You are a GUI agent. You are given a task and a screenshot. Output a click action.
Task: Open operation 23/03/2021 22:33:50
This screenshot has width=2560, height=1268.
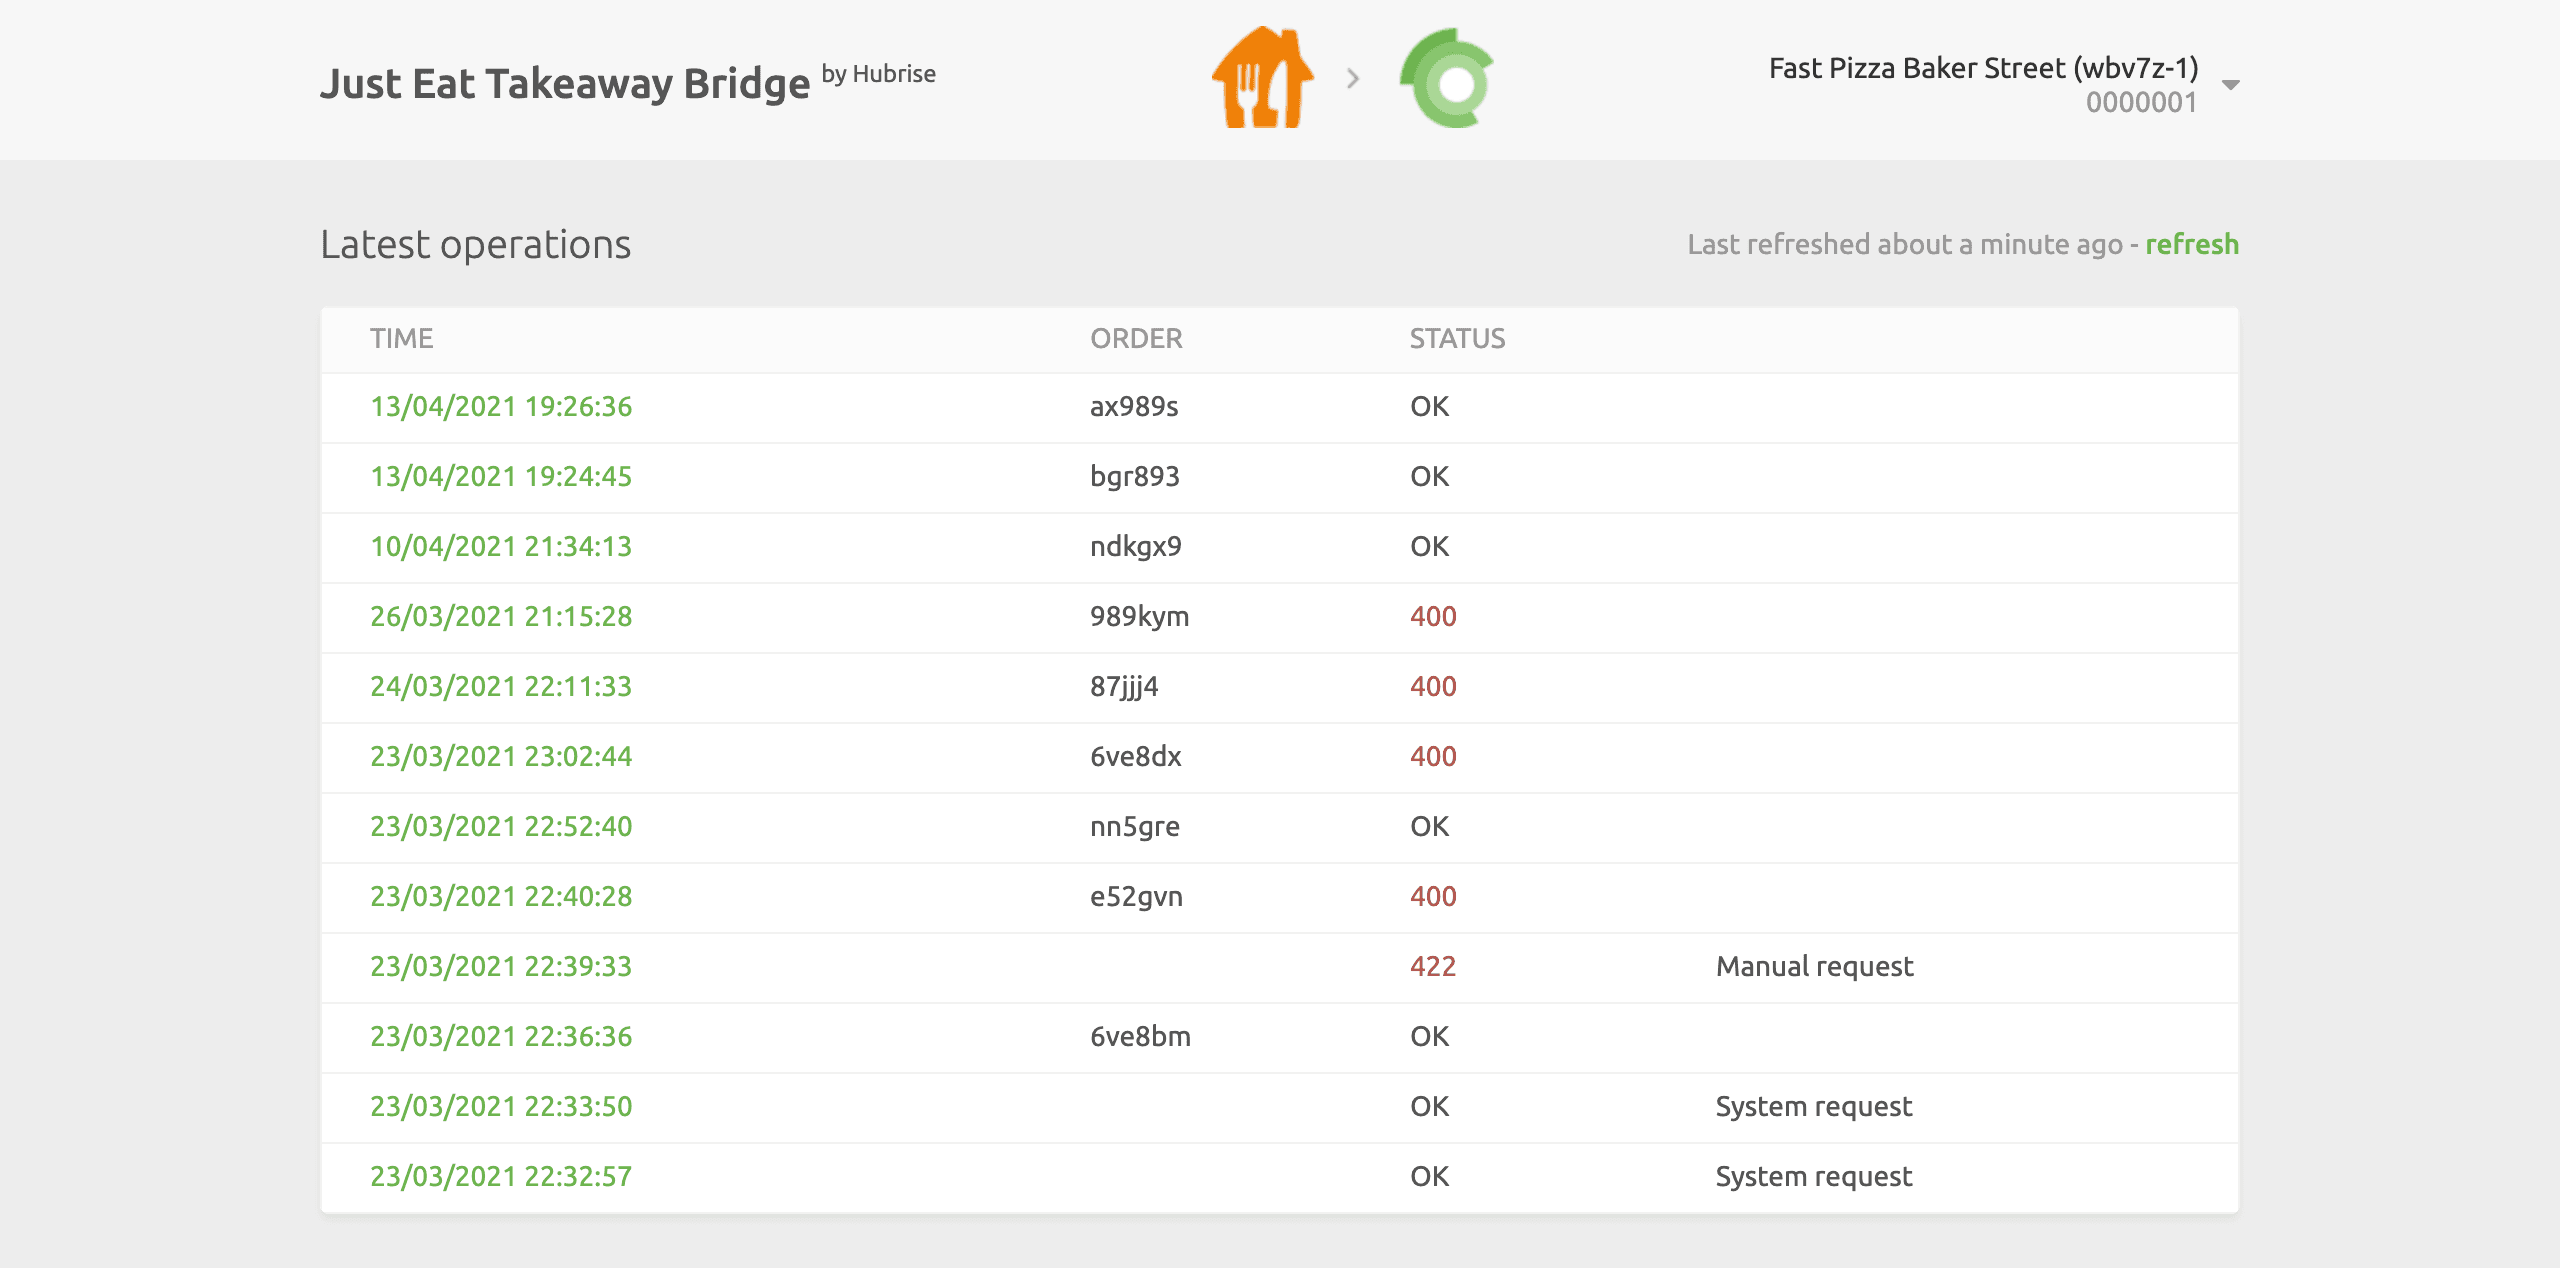coord(501,1106)
